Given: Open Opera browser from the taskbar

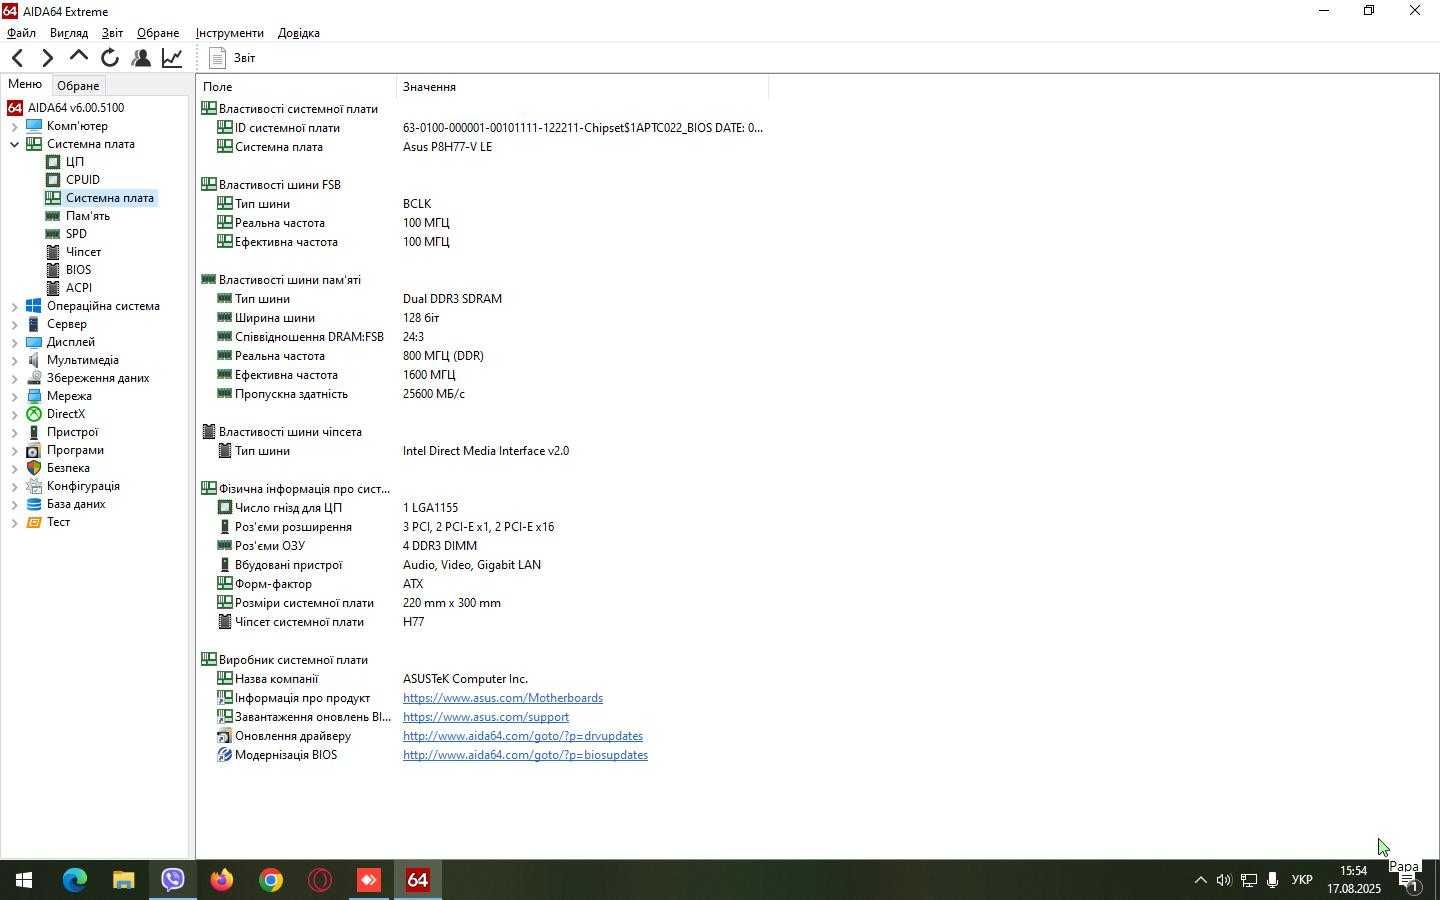Looking at the screenshot, I should click(x=319, y=880).
